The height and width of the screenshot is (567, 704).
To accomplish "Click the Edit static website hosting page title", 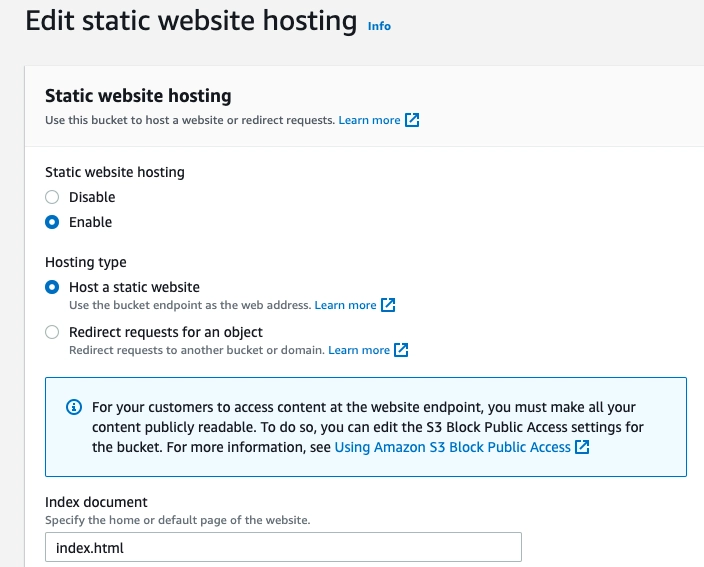I will coord(191,21).
